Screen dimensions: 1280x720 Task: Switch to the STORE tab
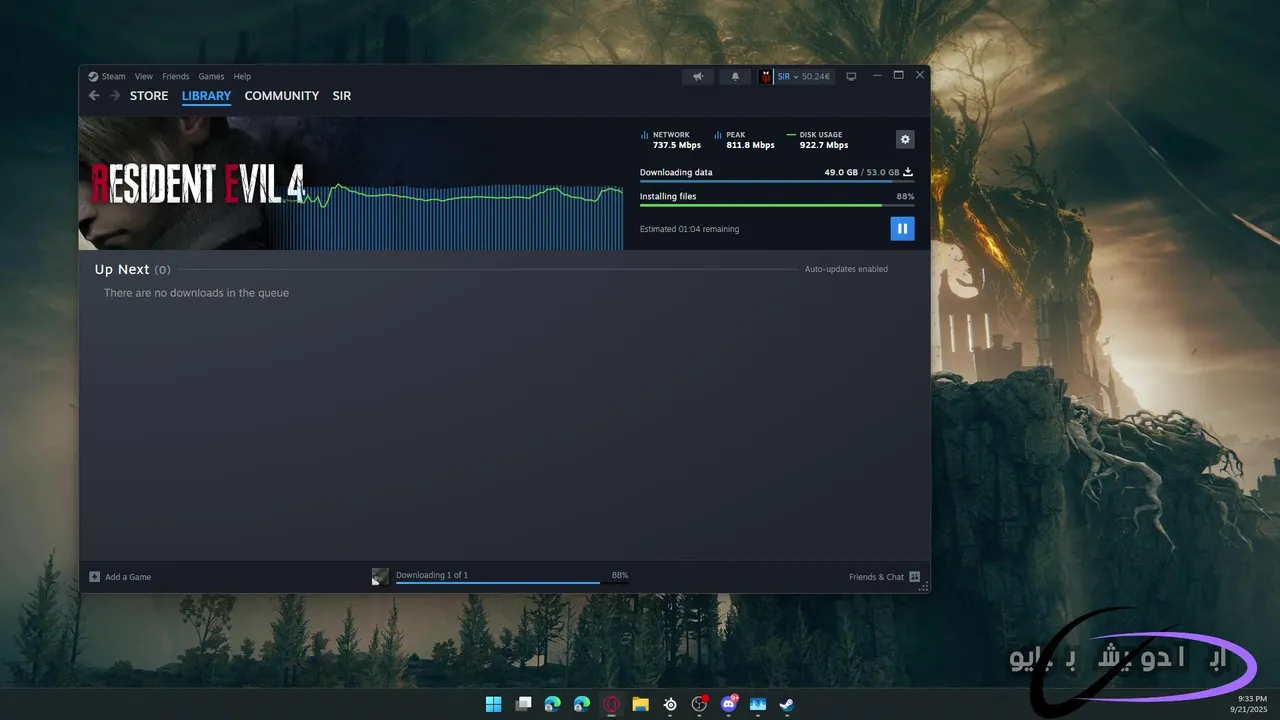pos(149,96)
